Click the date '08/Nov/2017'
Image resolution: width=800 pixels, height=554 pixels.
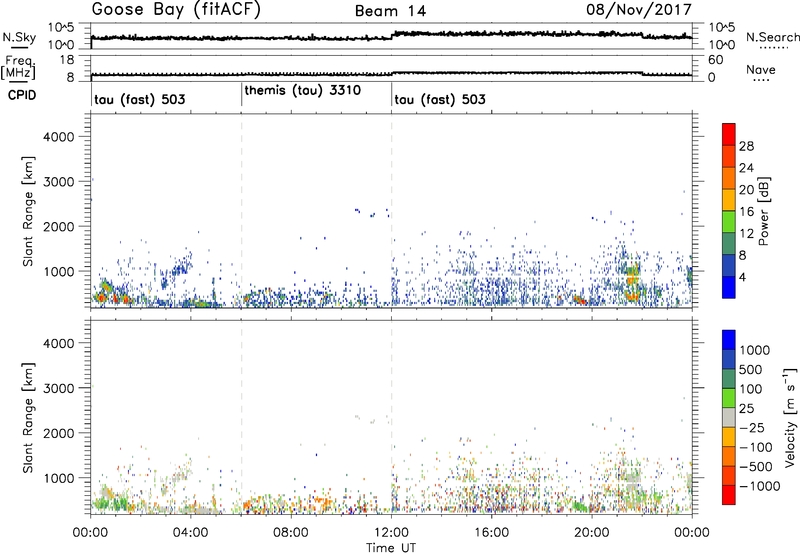tap(639, 9)
